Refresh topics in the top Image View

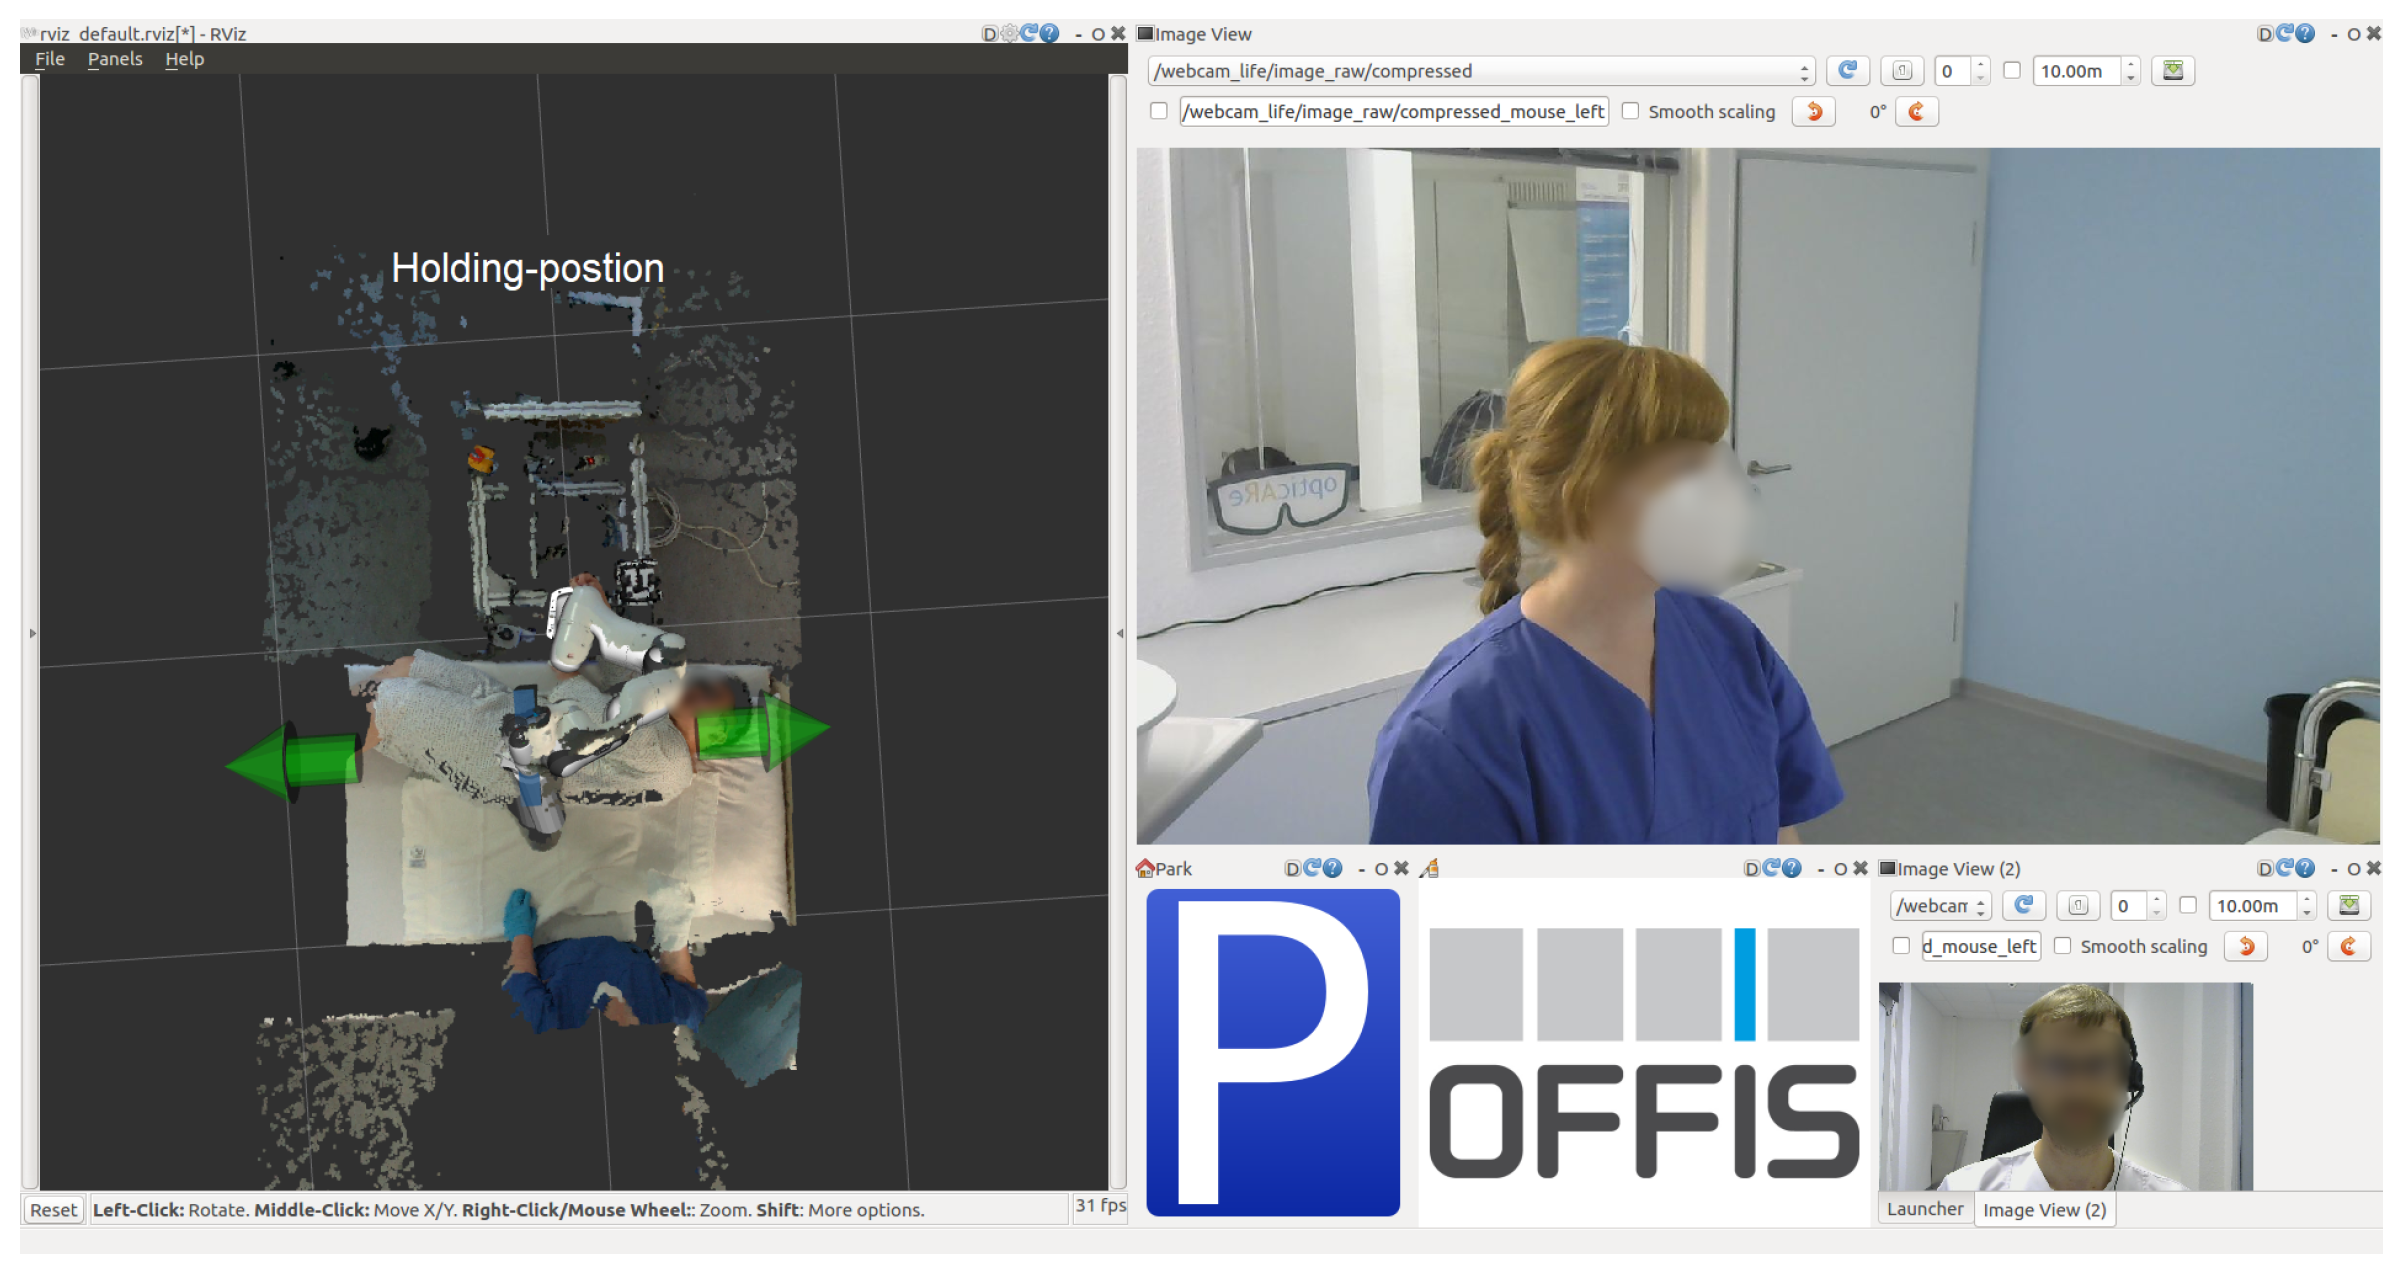[x=1846, y=71]
